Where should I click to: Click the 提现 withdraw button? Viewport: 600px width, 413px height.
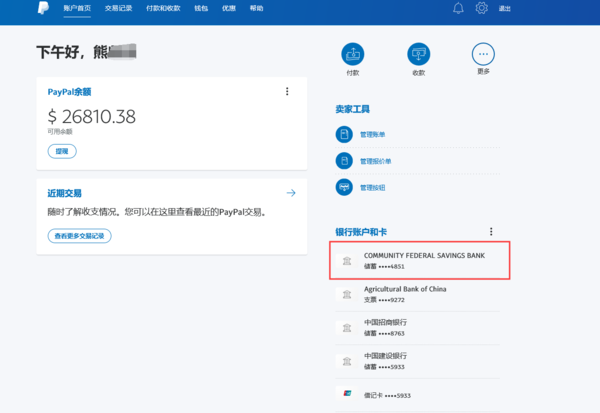coord(62,151)
